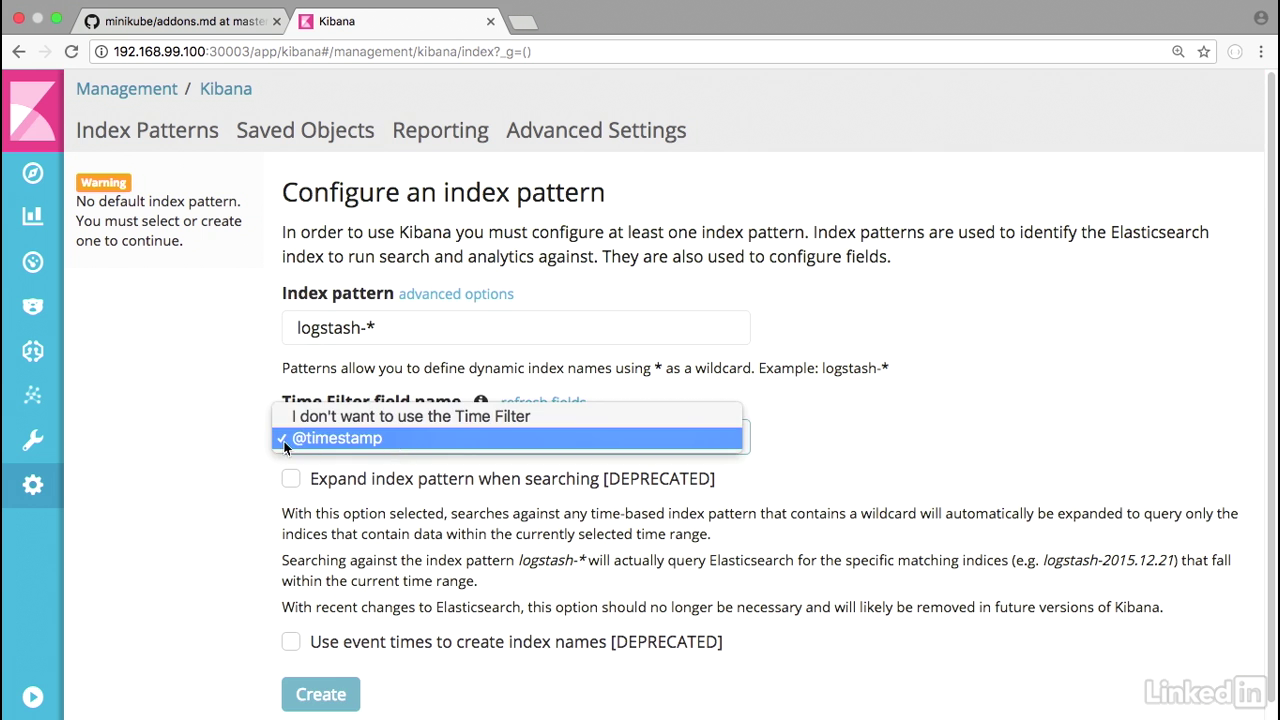Open Dev Tools wrench icon
This screenshot has height=720, width=1280.
[33, 440]
